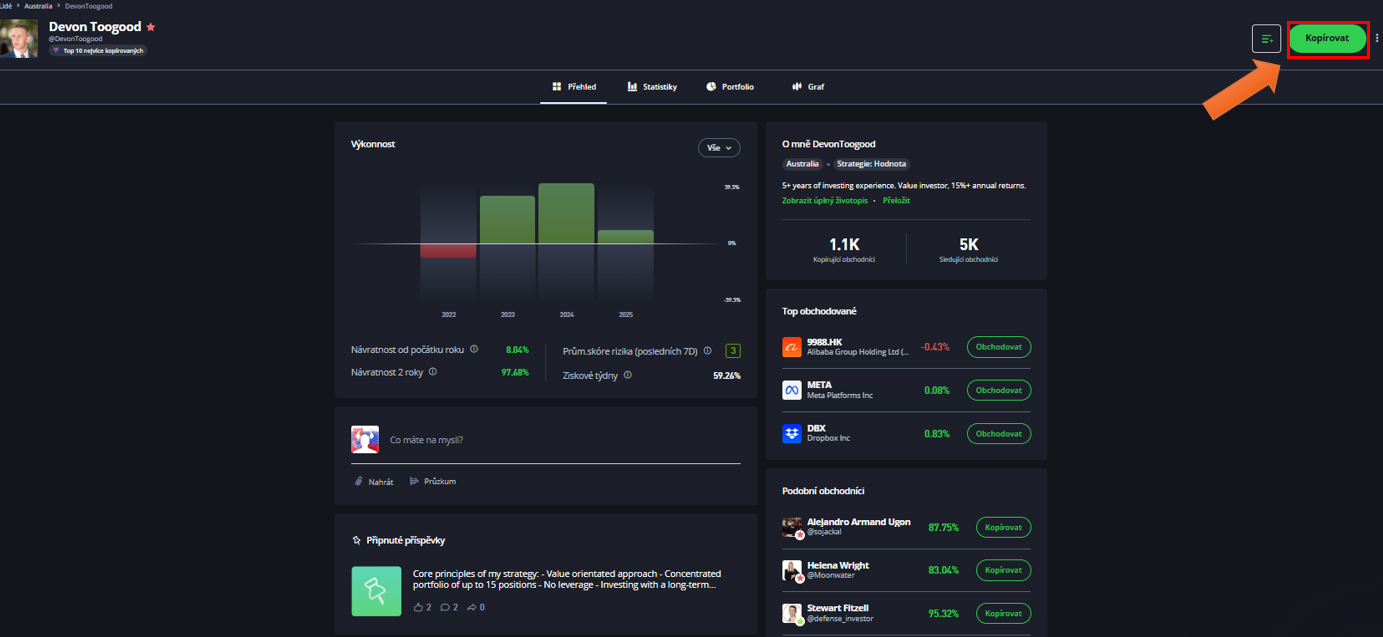
Task: Click Kopírovat next to Helena Wright
Action: [x=1003, y=570]
